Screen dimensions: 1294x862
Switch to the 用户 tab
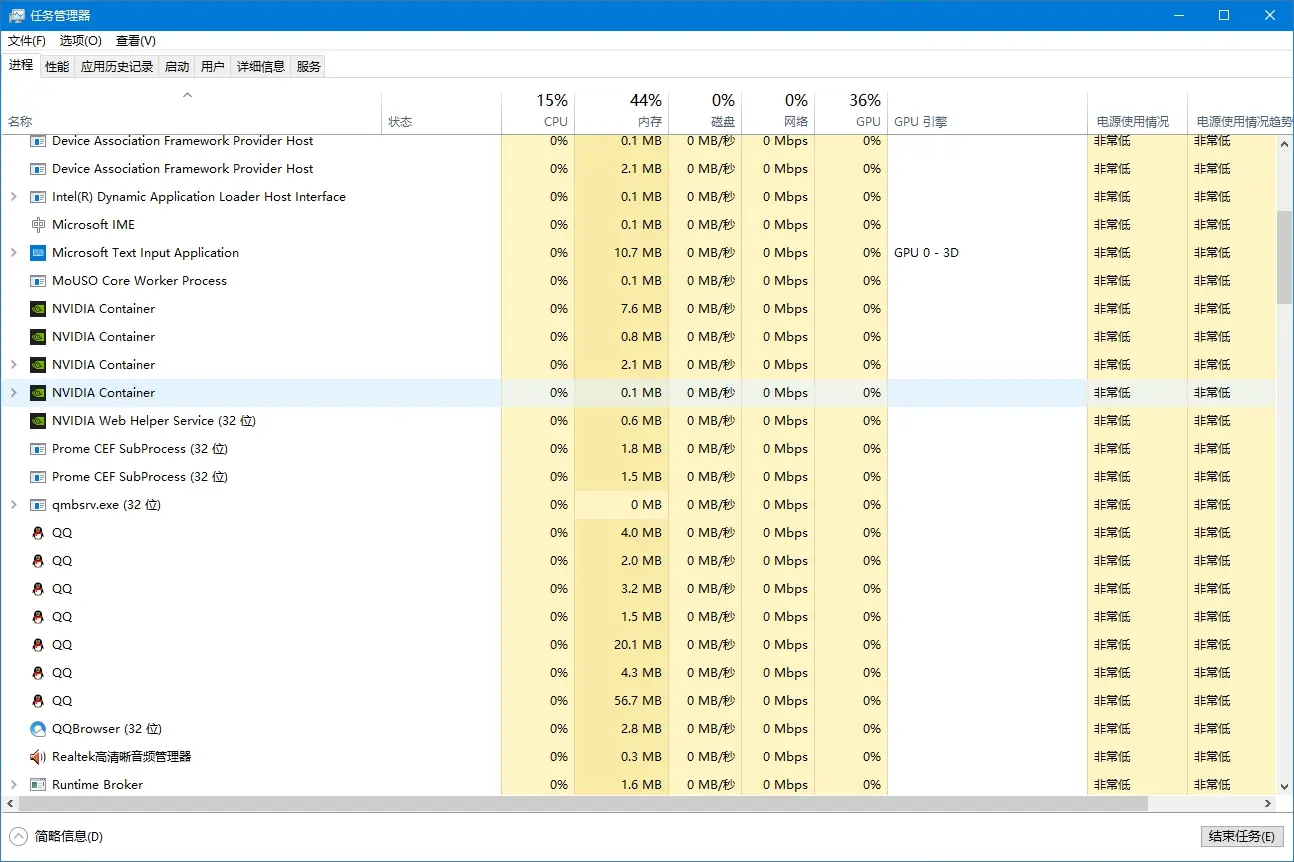(213, 67)
